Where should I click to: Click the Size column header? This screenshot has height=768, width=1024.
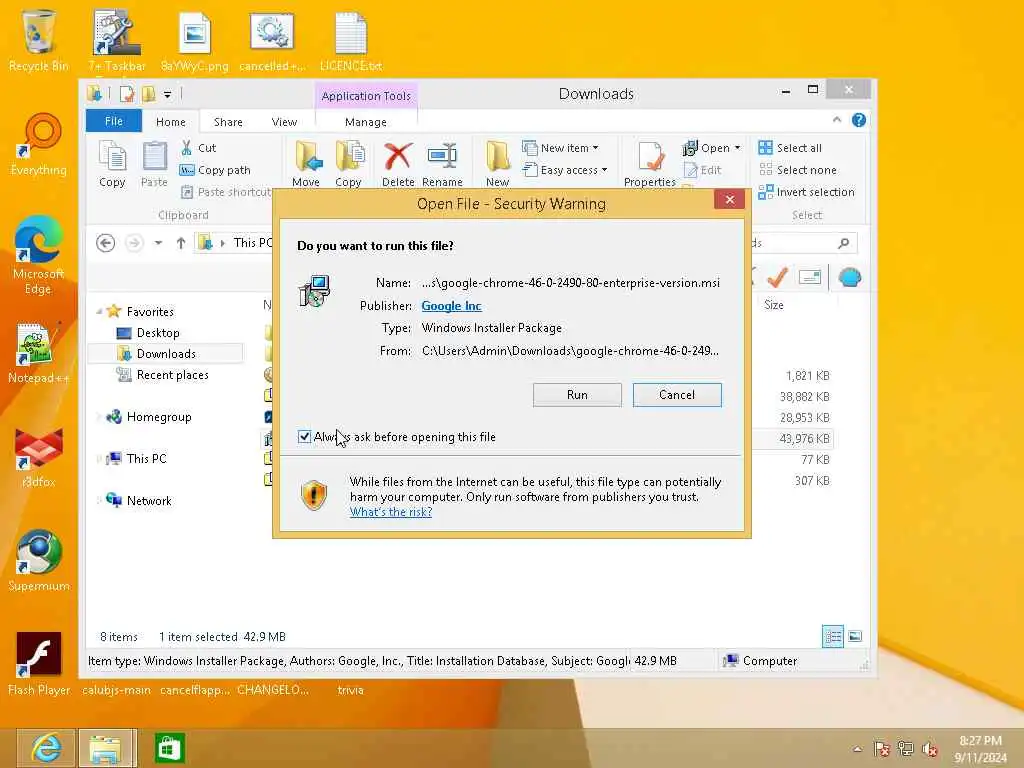point(774,305)
